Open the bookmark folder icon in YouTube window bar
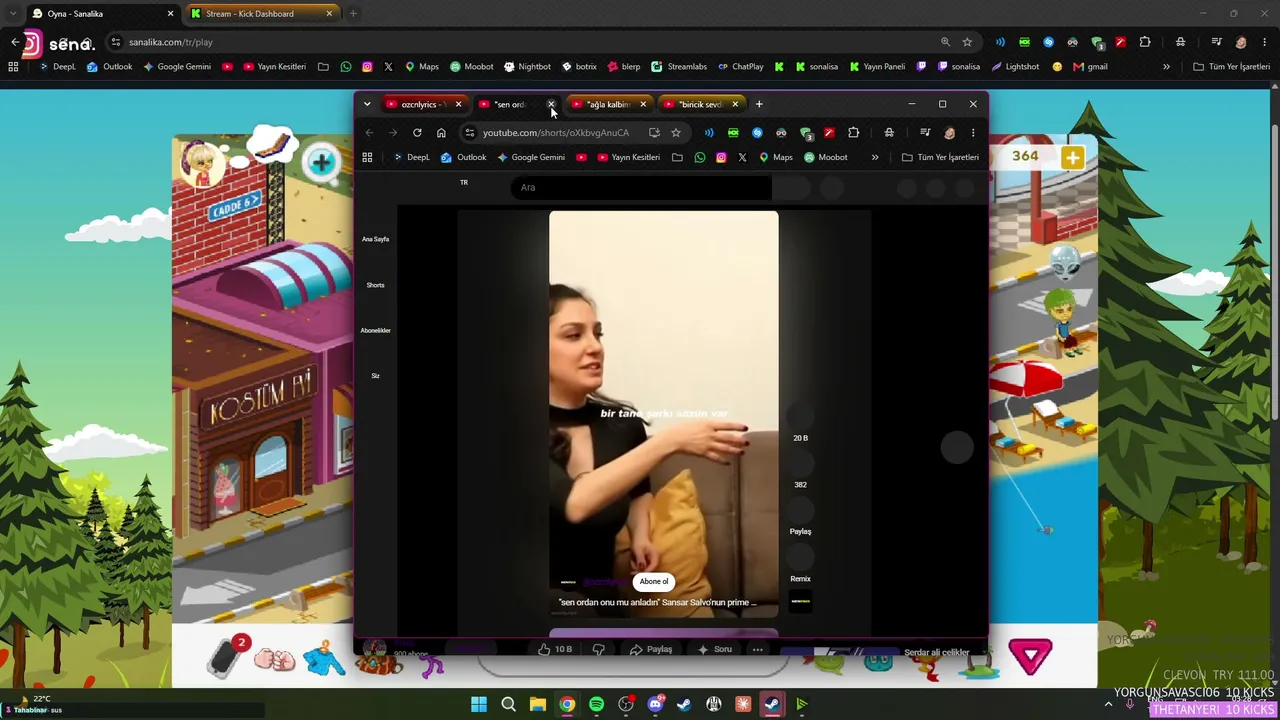 tap(677, 157)
